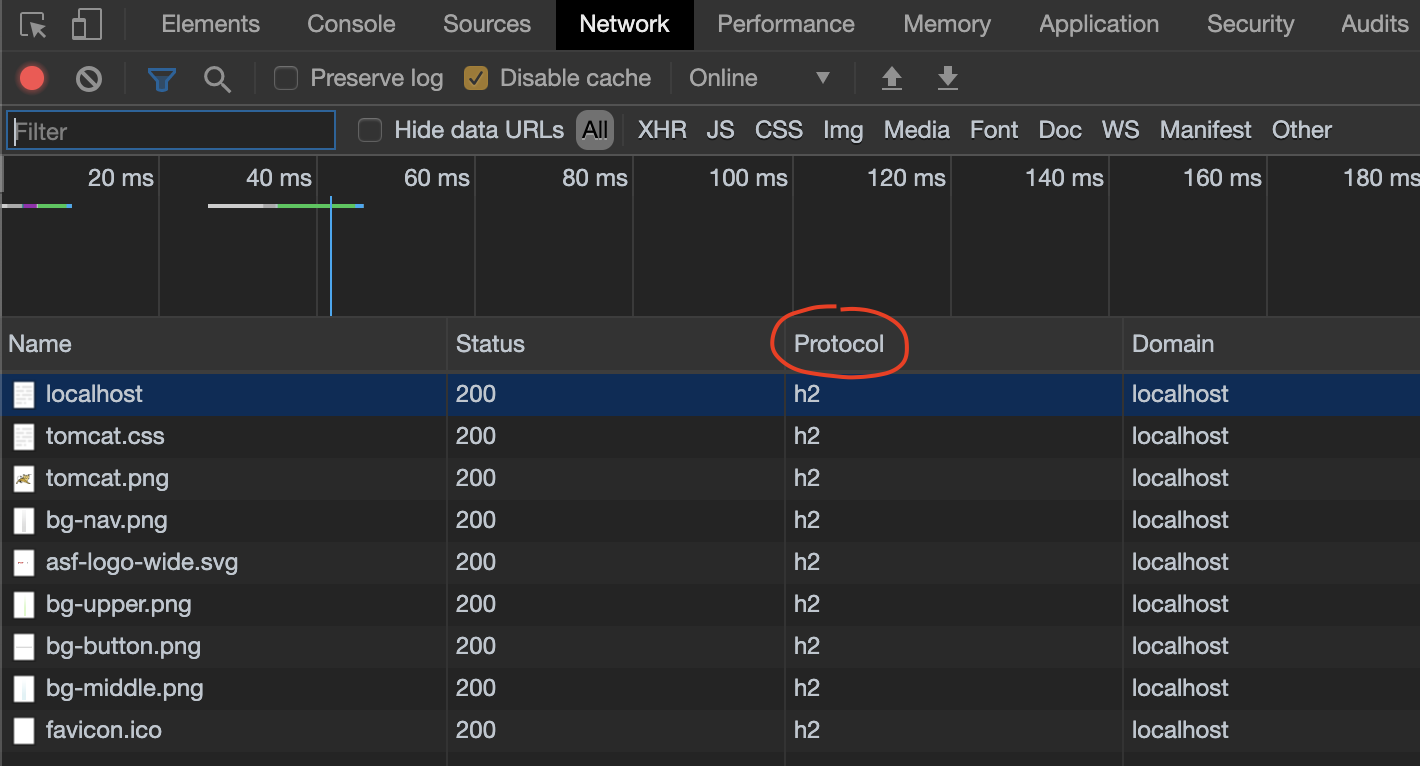The height and width of the screenshot is (766, 1420).
Task: Select the tomcat.png request
Action: point(710,478)
